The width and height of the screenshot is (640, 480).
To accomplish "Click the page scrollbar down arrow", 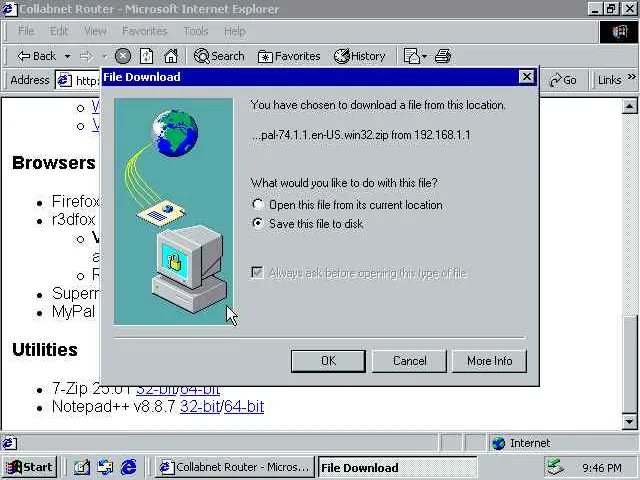I will [629, 421].
